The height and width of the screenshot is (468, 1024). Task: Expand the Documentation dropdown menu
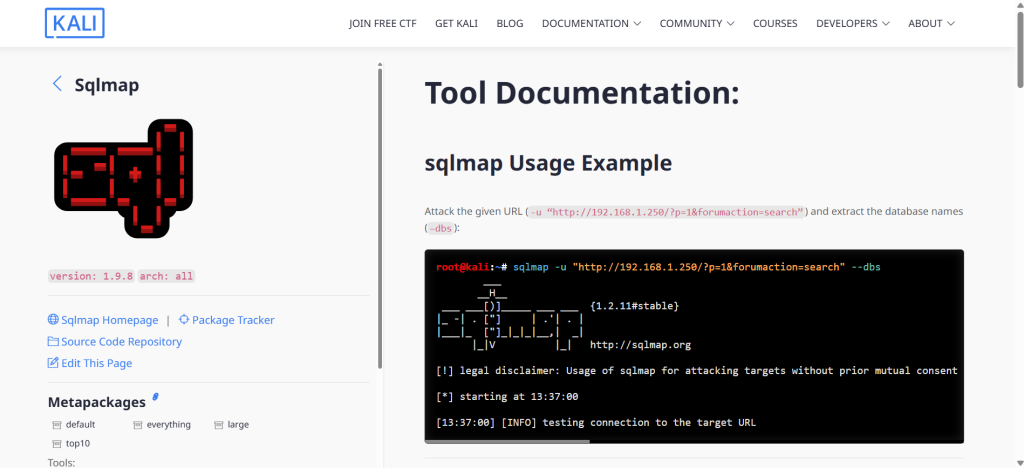(x=591, y=23)
